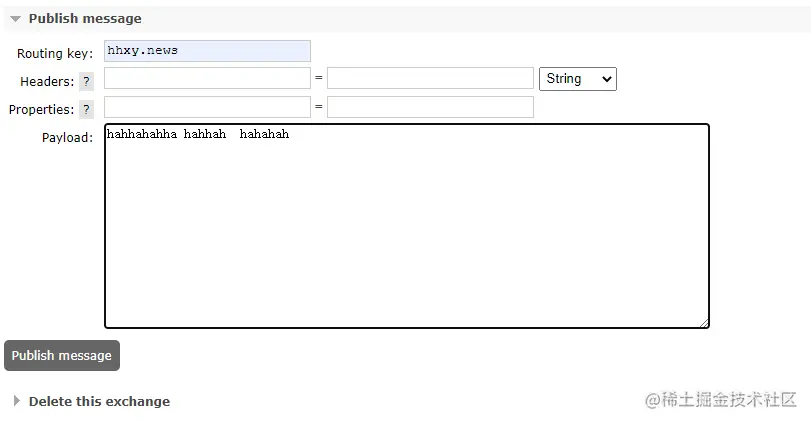
Task: Click the Properties label text
Action: (x=41, y=110)
